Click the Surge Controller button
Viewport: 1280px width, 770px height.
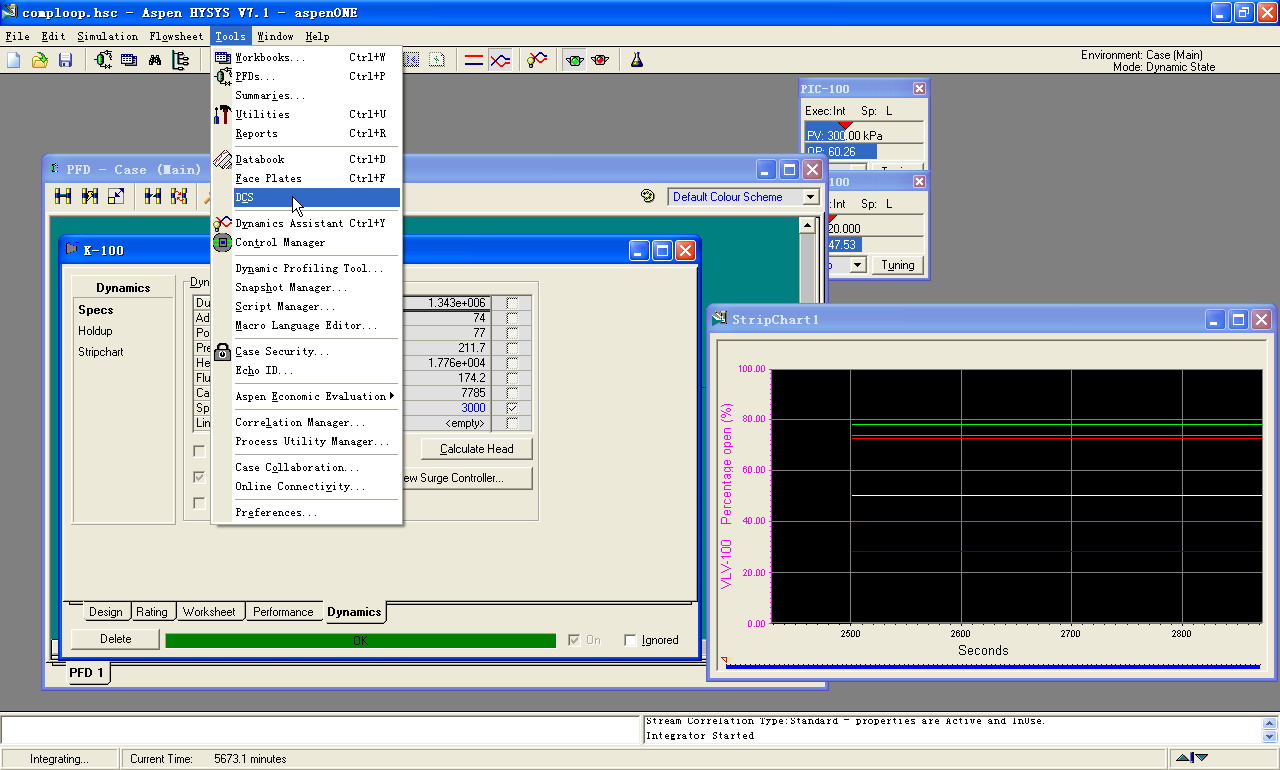[466, 478]
